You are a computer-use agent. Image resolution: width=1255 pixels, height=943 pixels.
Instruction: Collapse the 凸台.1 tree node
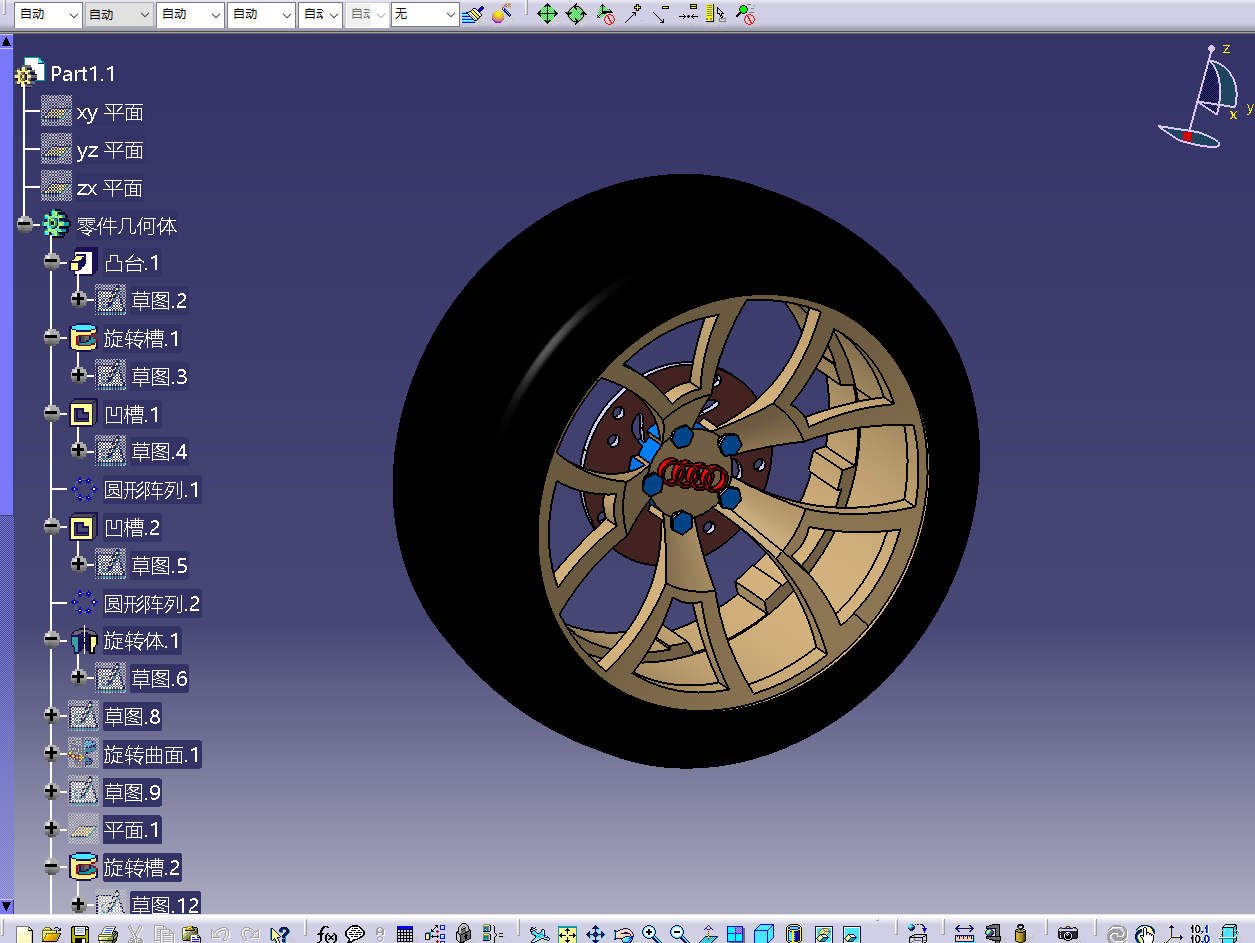52,262
